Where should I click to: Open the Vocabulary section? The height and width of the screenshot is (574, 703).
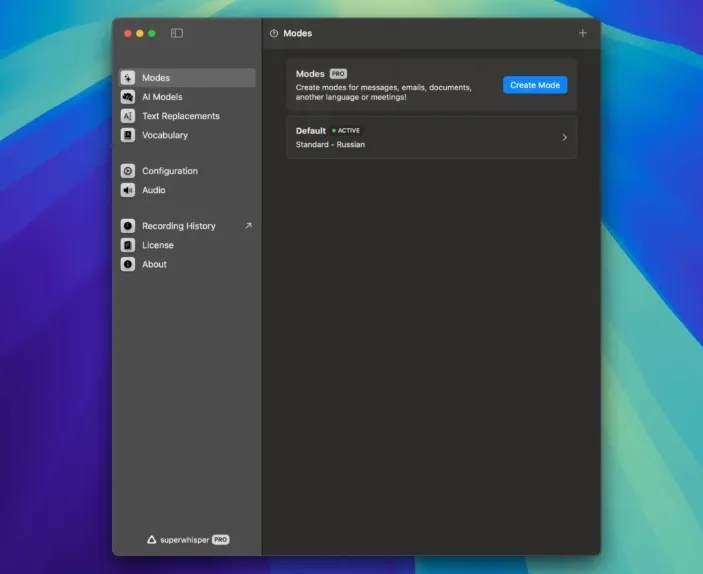[165, 135]
